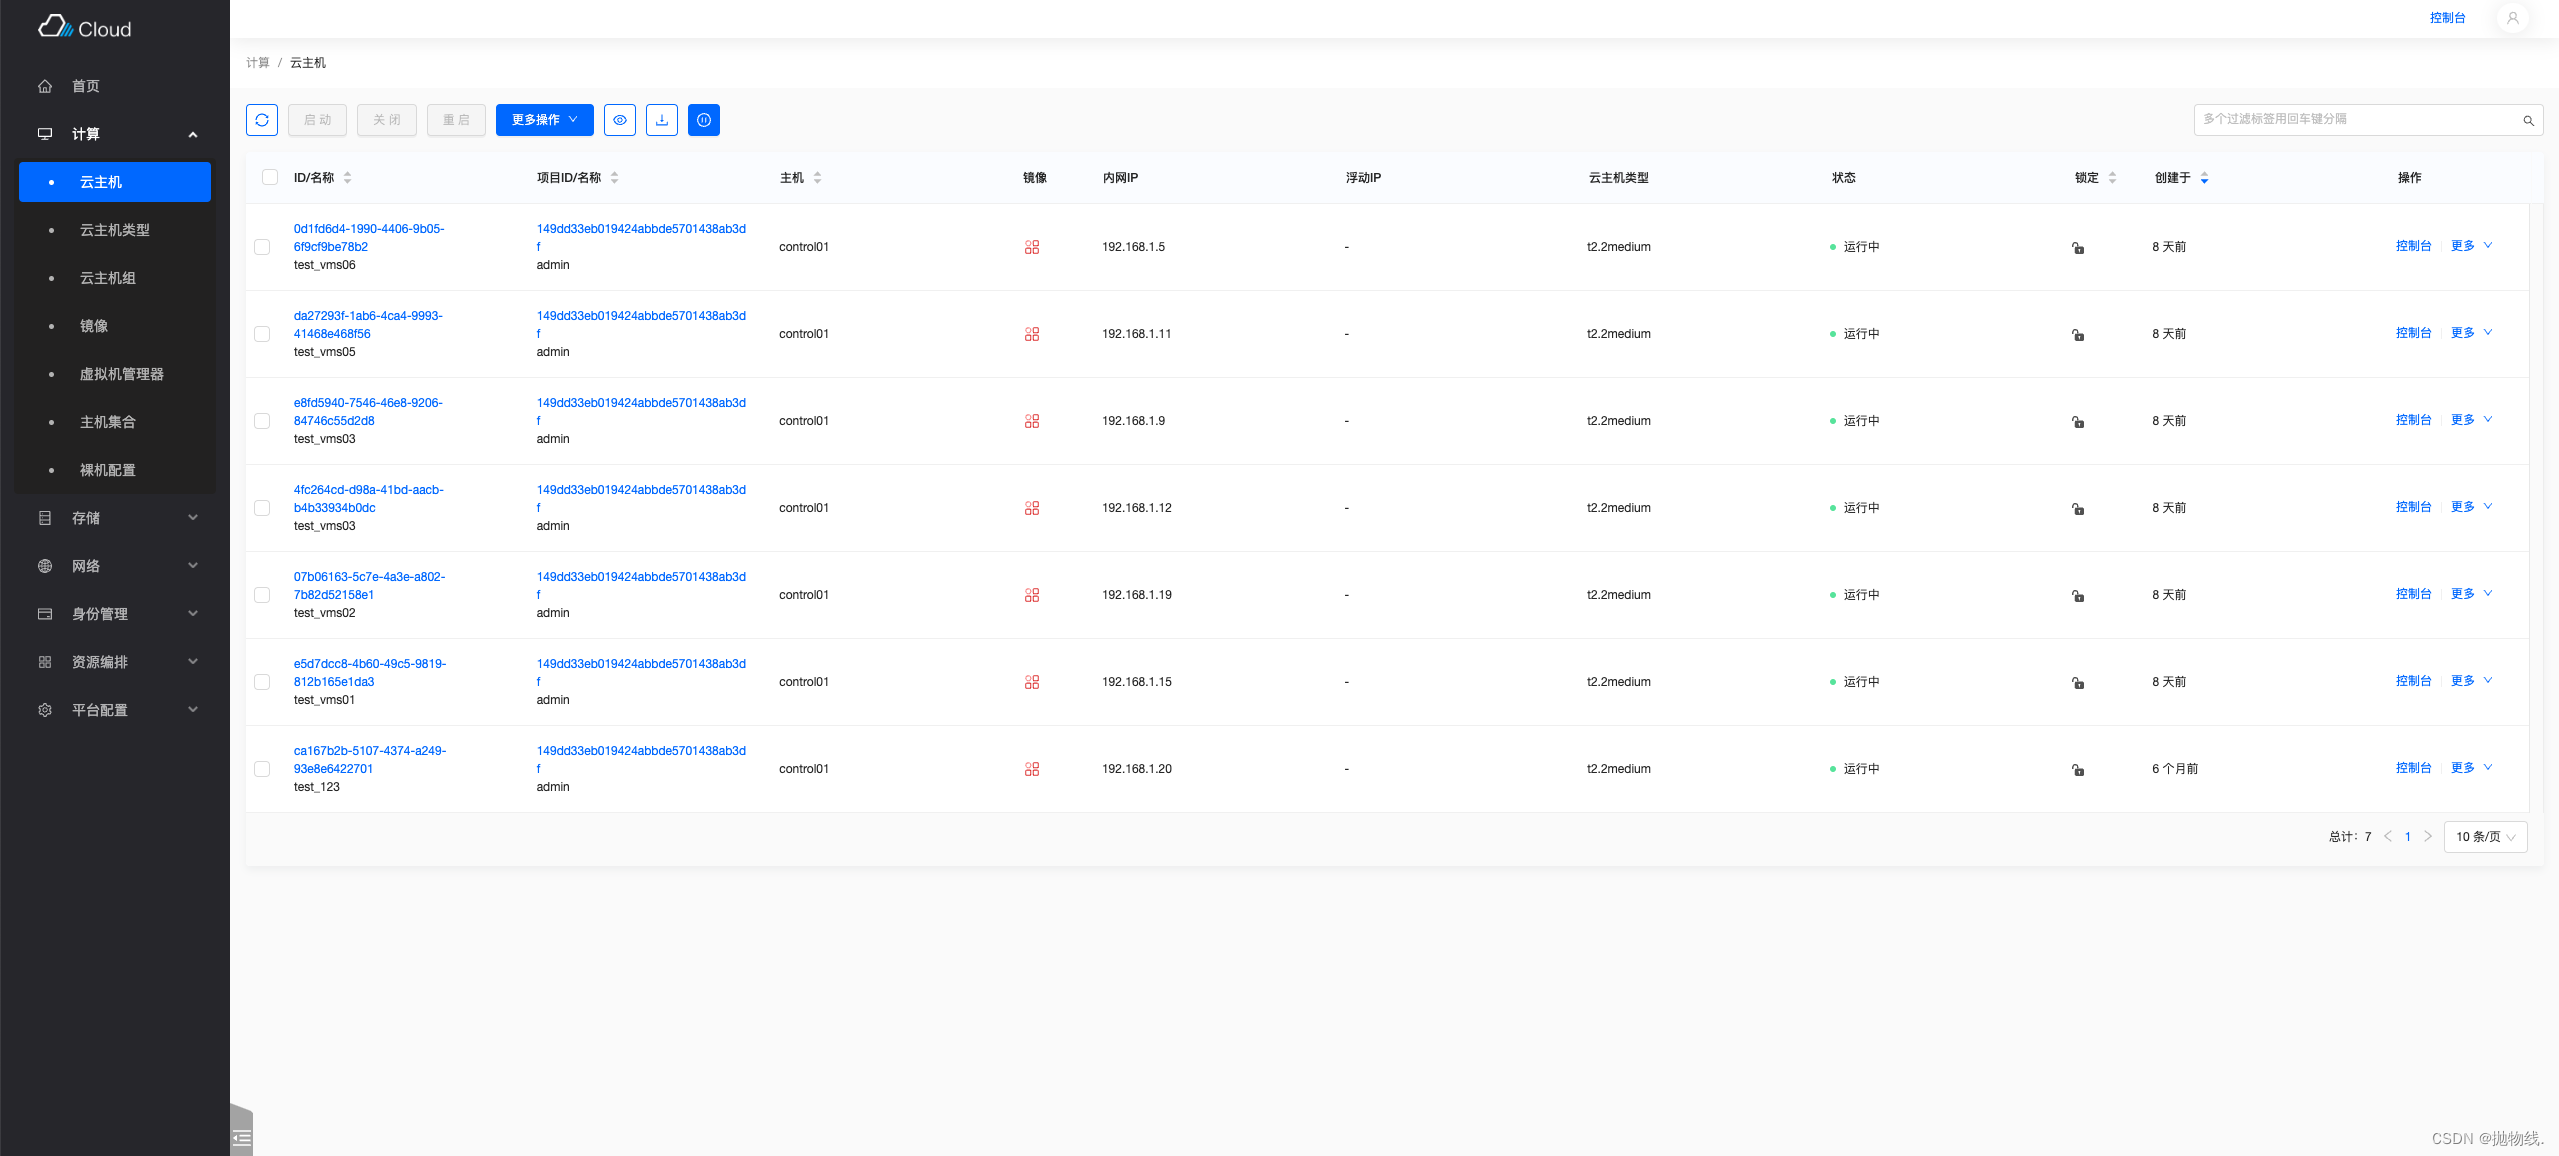Viewport: 2559px width, 1156px height.
Task: Click the lock icon in test_vms05 row
Action: [x=2077, y=335]
